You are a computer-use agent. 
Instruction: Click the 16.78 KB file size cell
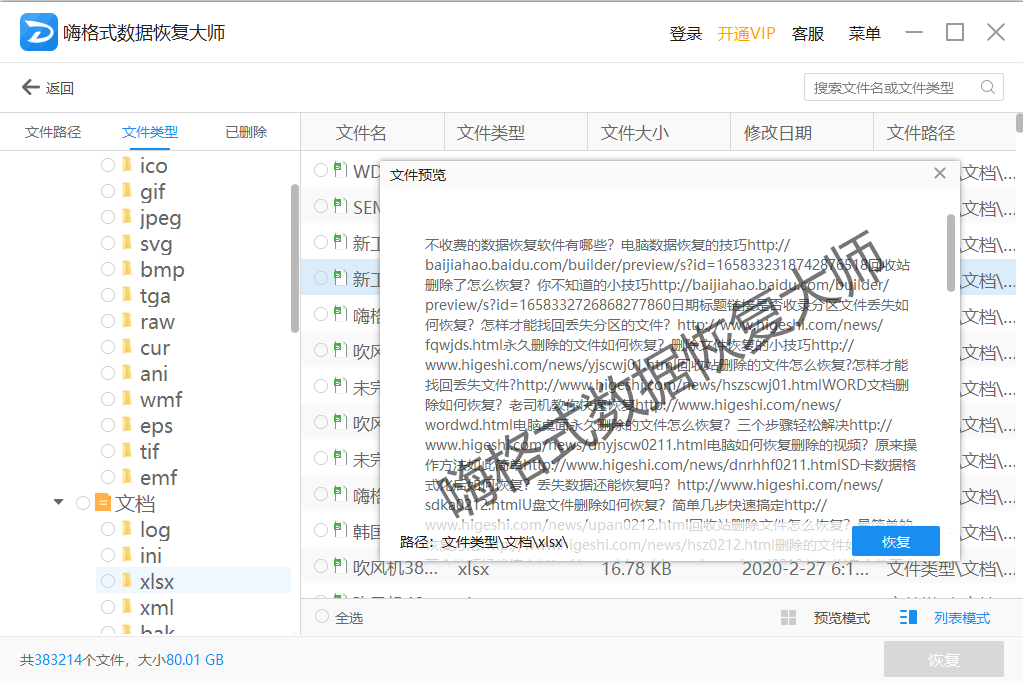[x=636, y=569]
